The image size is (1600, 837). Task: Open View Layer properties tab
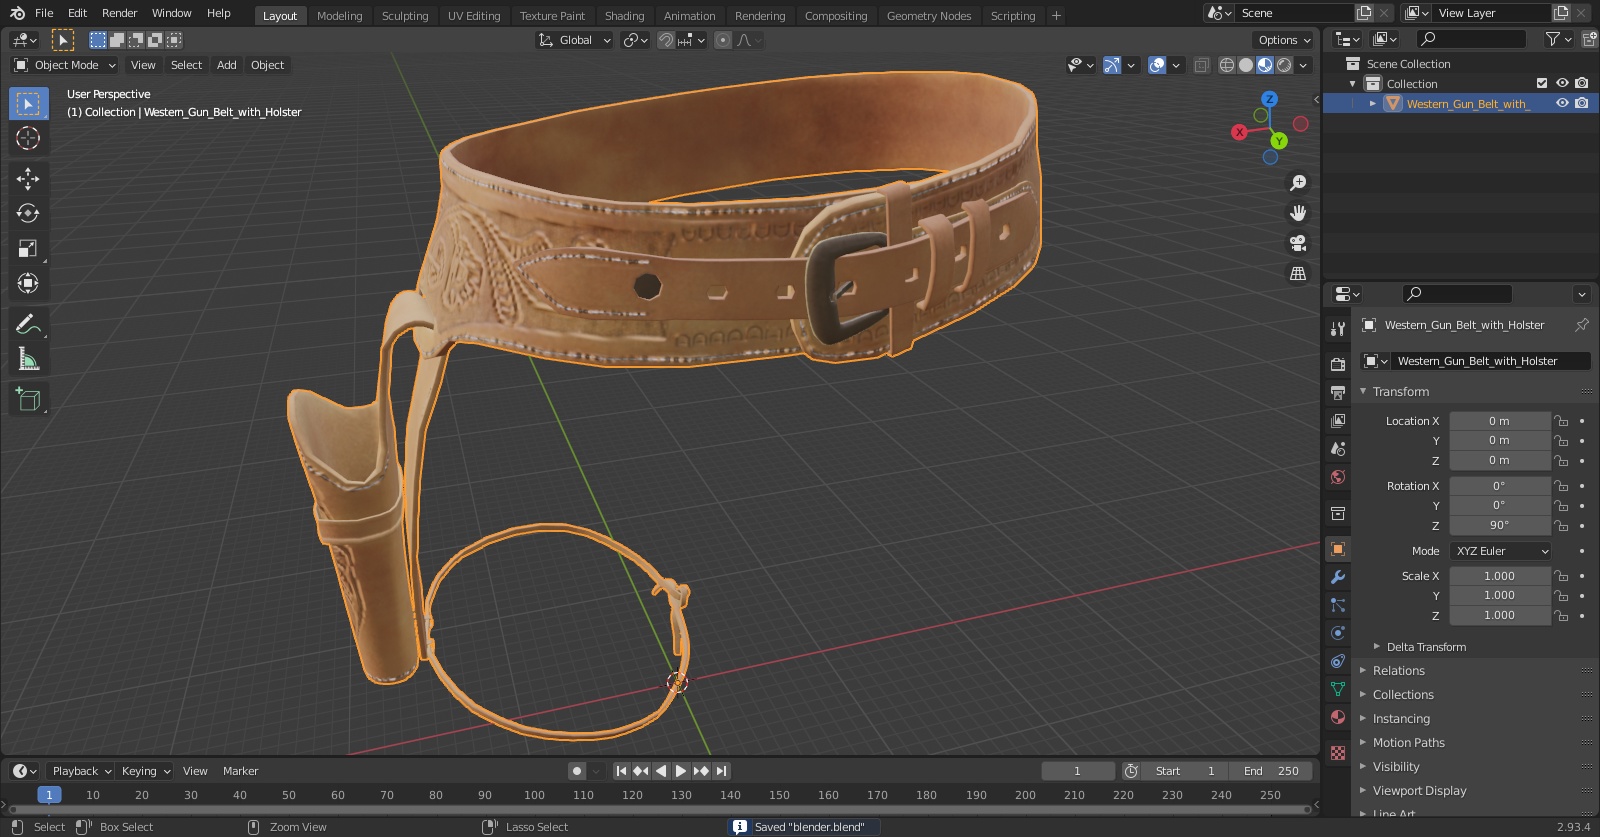coord(1338,420)
